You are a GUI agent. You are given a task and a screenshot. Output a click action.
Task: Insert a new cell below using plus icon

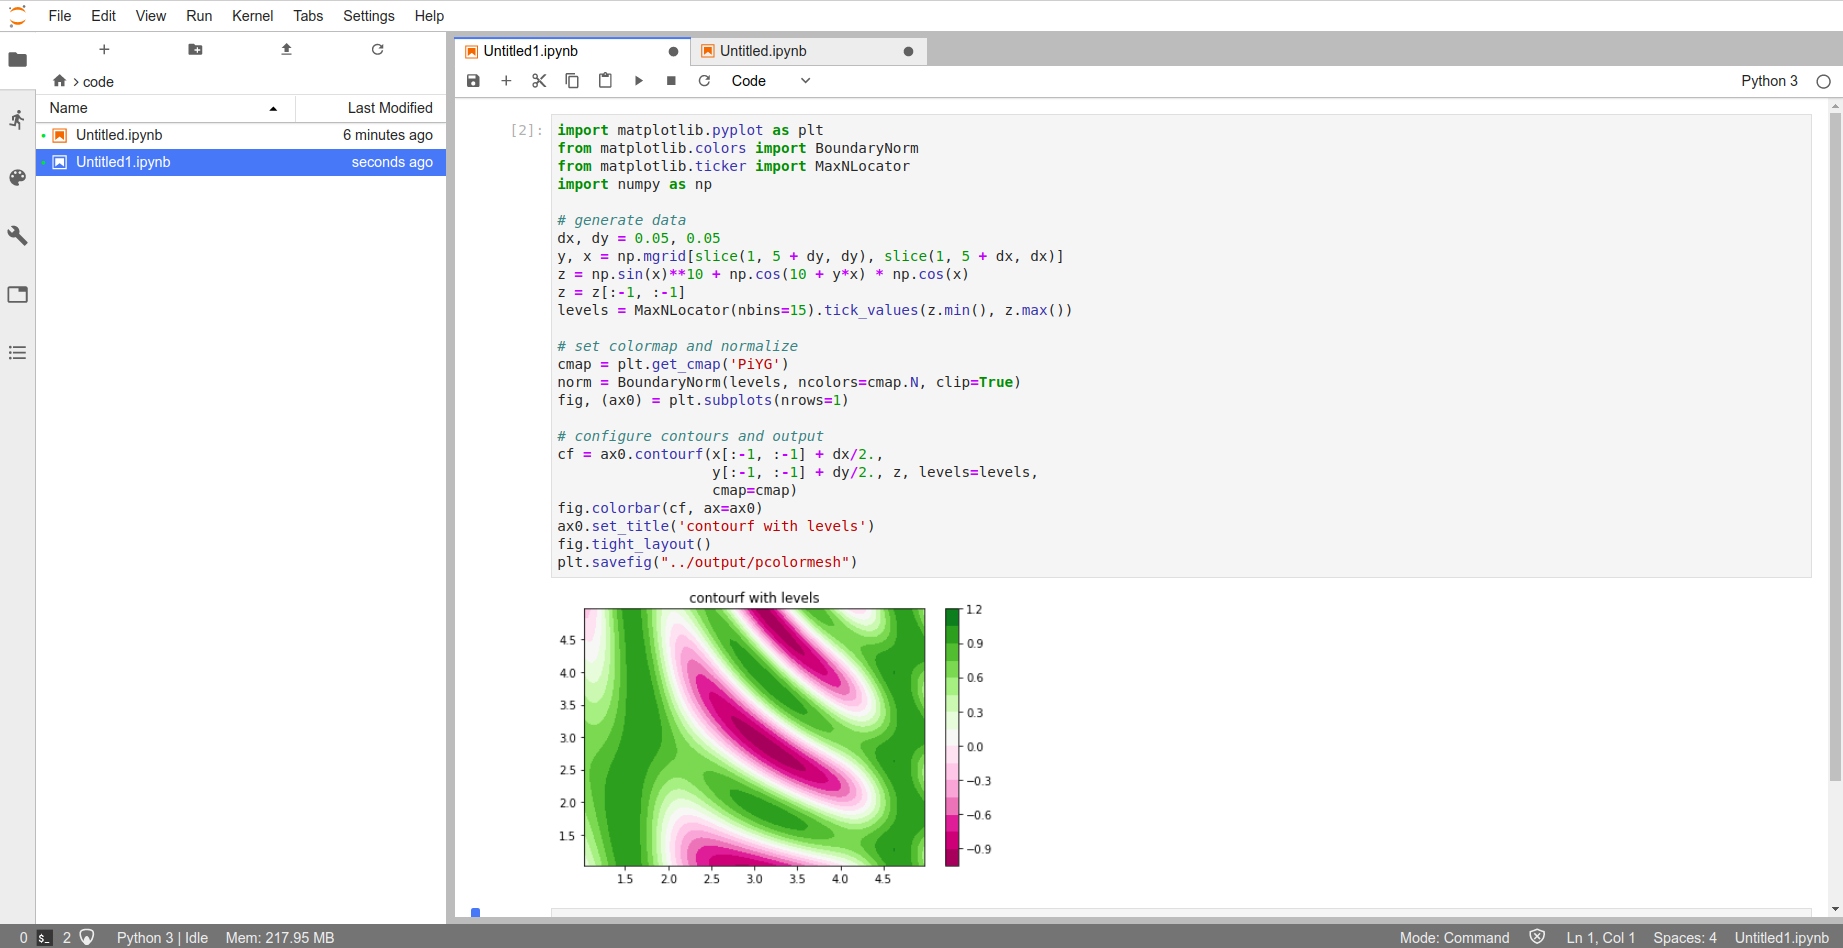pos(506,81)
